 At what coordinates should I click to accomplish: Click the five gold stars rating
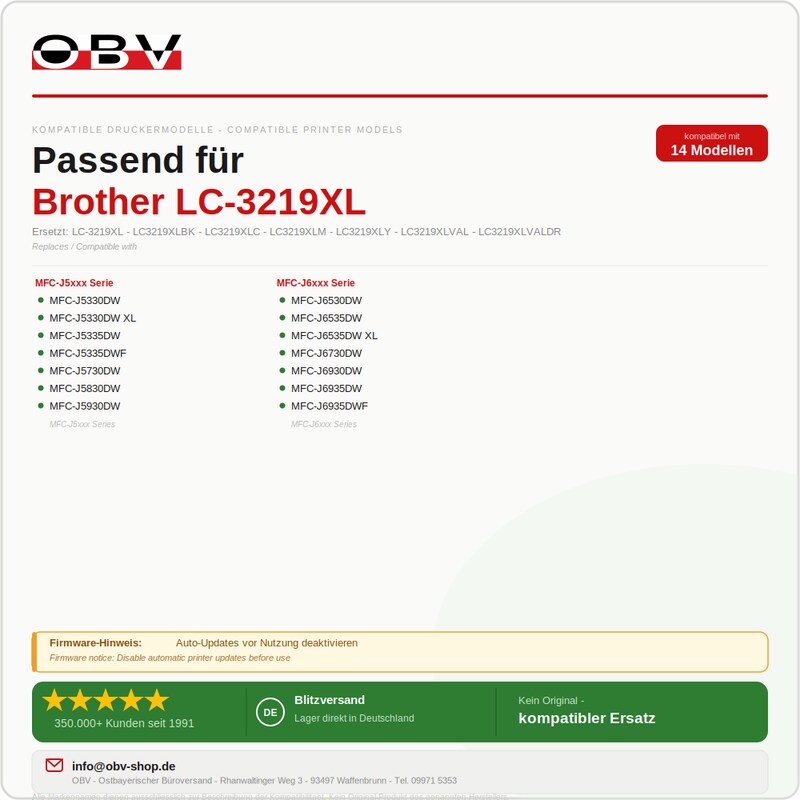(x=106, y=700)
